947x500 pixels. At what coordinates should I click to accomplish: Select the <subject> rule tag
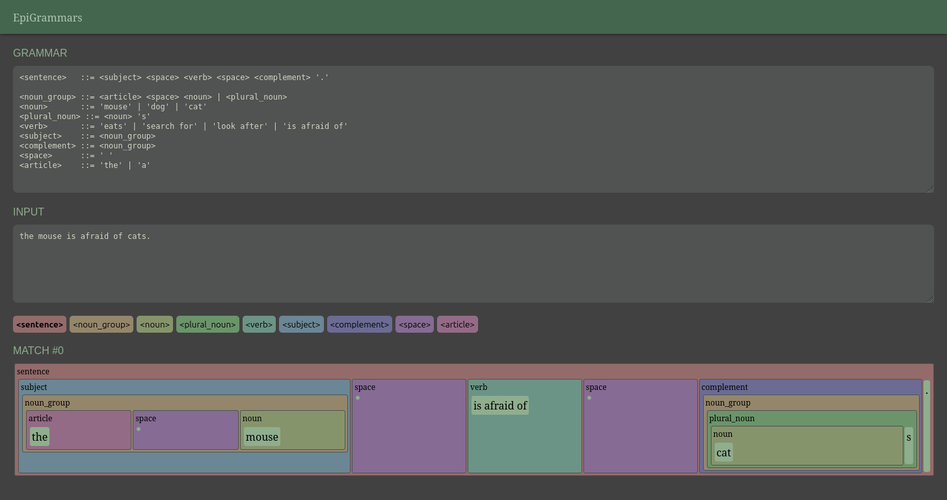tap(301, 324)
